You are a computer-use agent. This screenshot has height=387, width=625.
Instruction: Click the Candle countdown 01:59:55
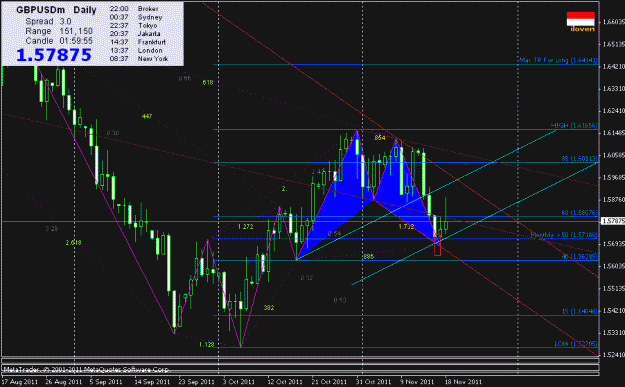click(x=59, y=41)
